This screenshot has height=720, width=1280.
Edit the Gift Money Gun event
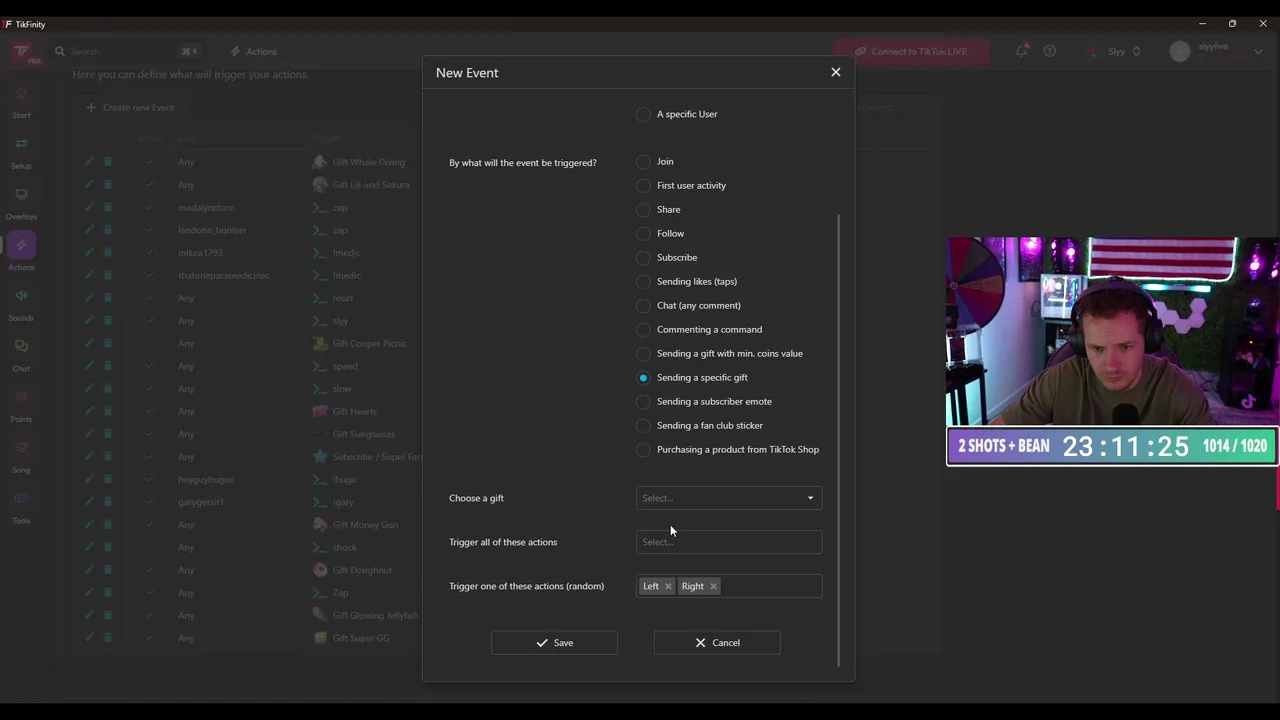pyautogui.click(x=89, y=524)
